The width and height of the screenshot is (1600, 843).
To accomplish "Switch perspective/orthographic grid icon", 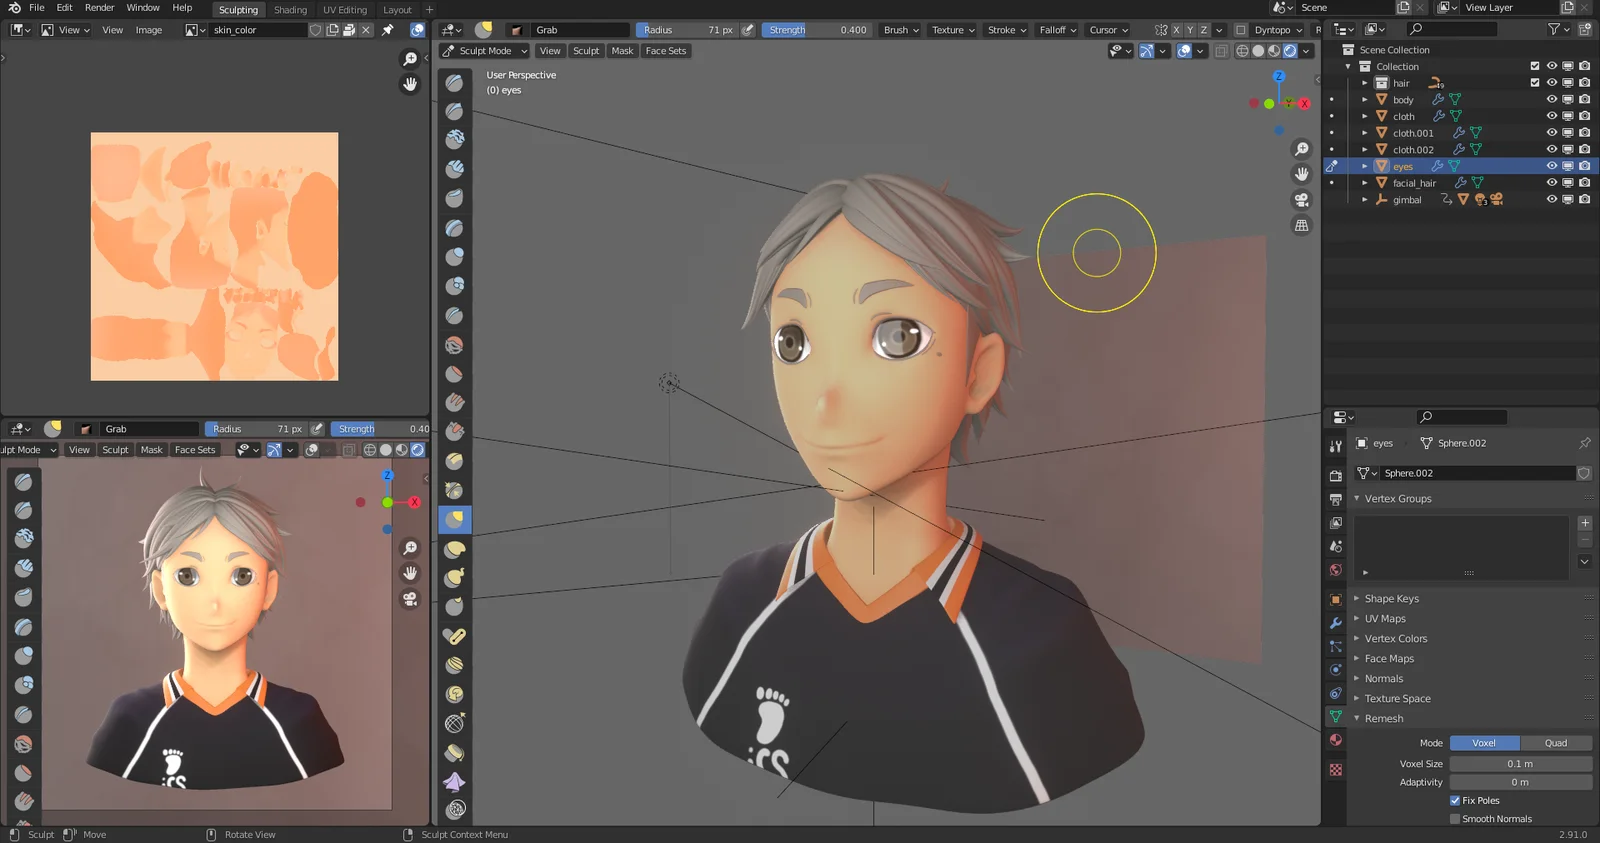I will point(1302,225).
